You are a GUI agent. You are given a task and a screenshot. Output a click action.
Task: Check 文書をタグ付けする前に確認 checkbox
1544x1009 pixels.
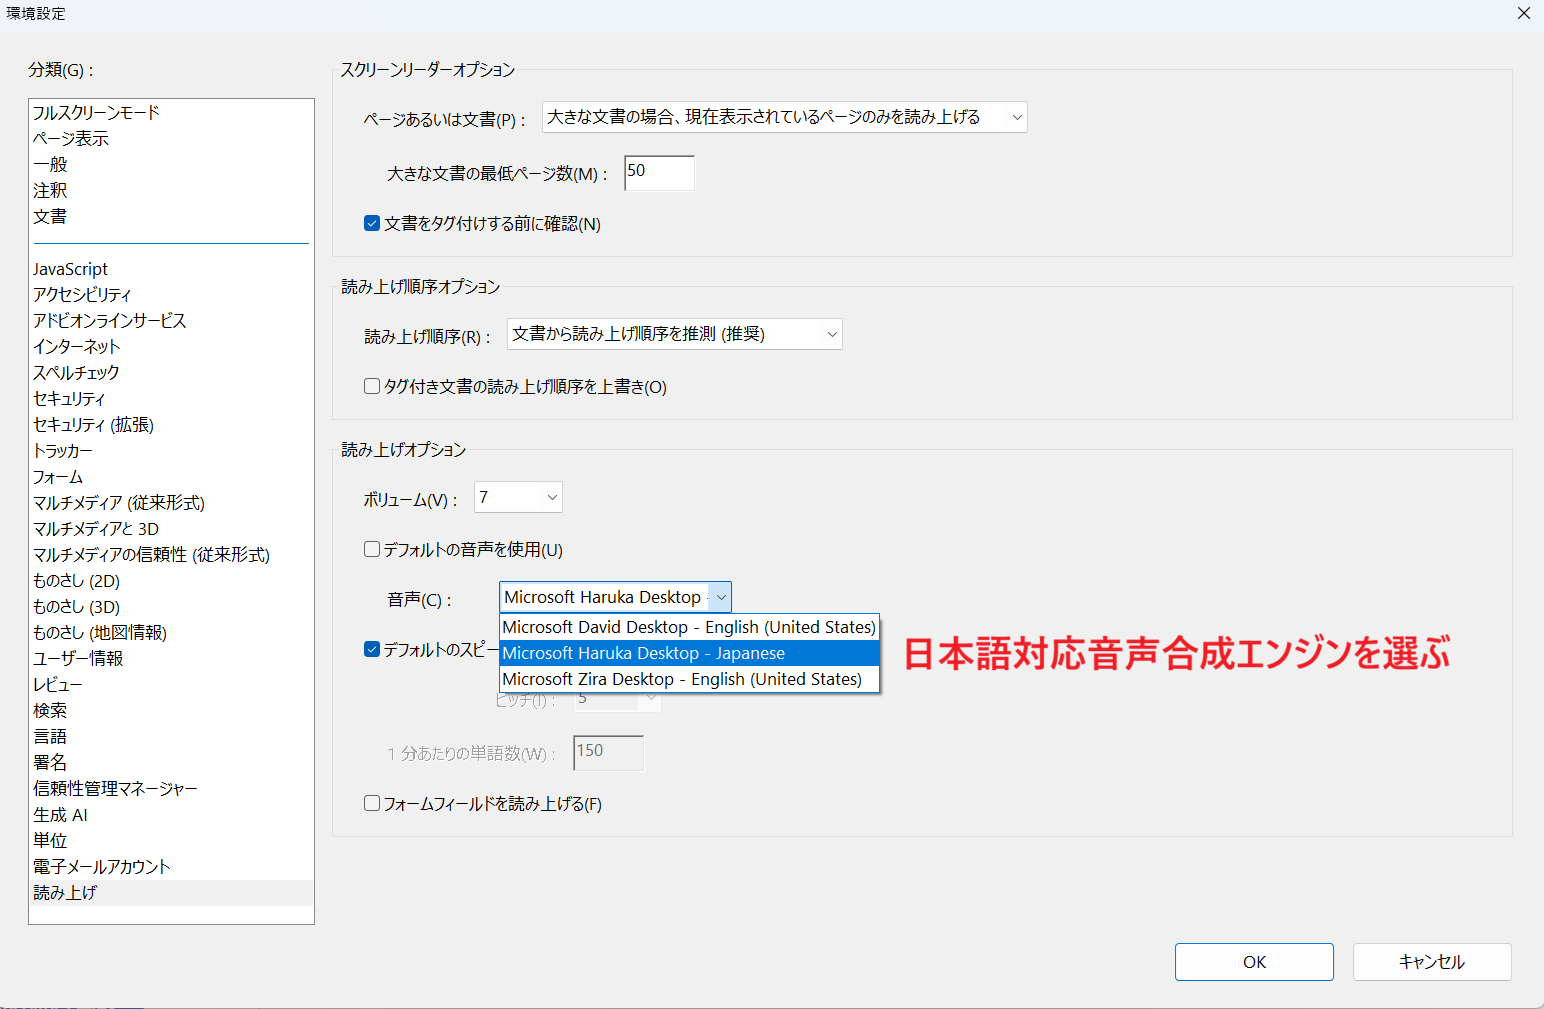point(372,224)
